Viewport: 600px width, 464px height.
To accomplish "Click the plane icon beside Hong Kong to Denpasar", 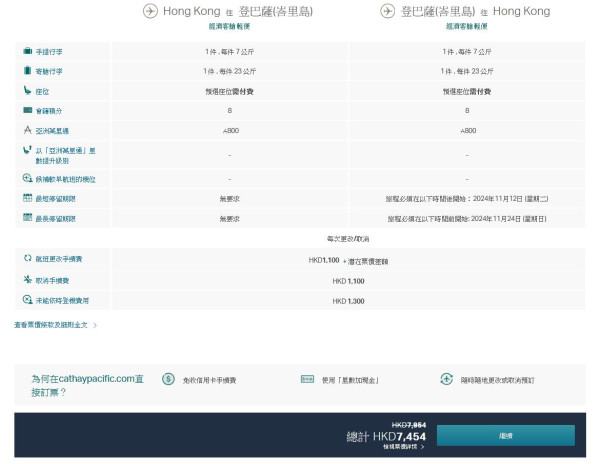I will (x=150, y=11).
